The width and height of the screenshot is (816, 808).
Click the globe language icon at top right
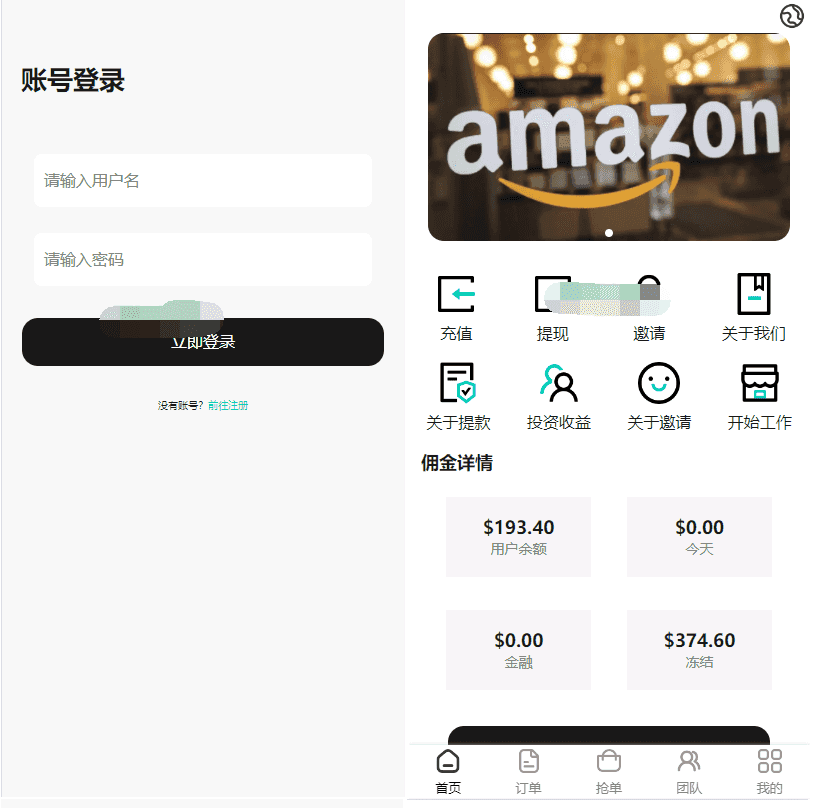coord(792,16)
